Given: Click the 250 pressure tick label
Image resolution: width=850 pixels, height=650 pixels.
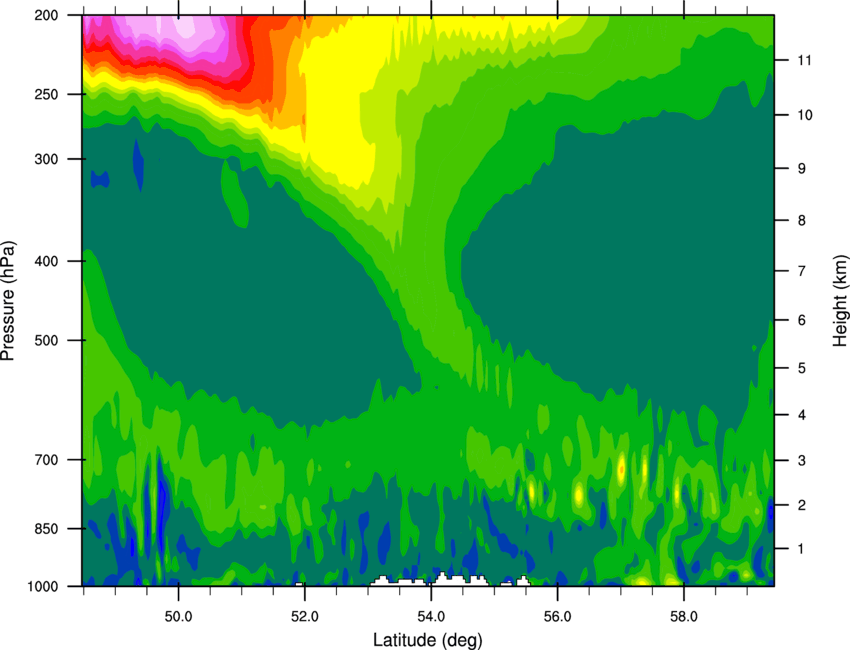Looking at the screenshot, I should coord(47,94).
